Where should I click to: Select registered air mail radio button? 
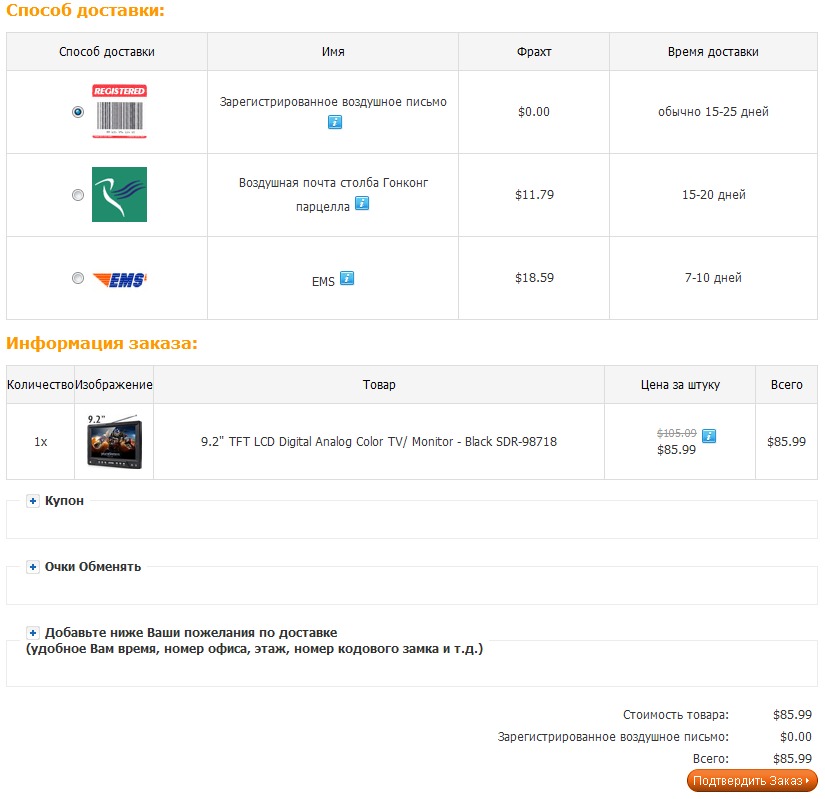pyautogui.click(x=78, y=112)
